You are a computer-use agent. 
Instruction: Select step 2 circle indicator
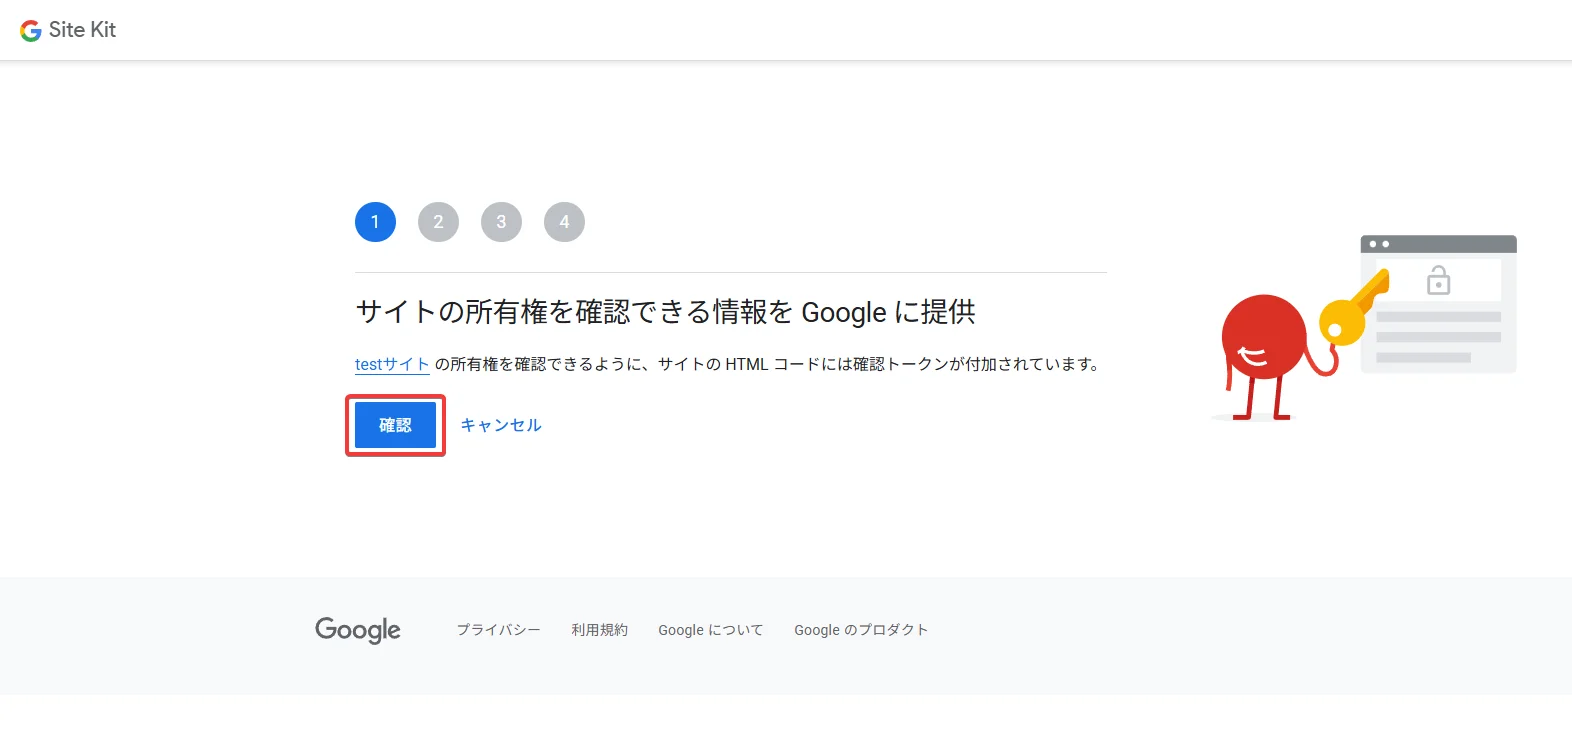[438, 222]
